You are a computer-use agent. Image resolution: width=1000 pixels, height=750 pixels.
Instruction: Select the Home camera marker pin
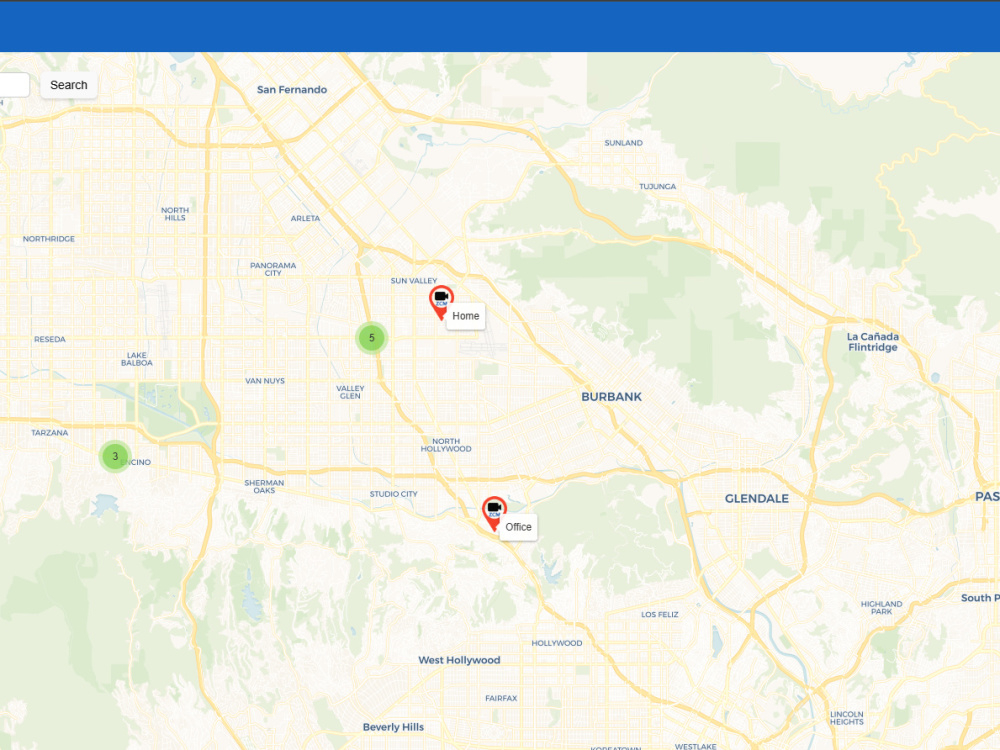click(441, 302)
